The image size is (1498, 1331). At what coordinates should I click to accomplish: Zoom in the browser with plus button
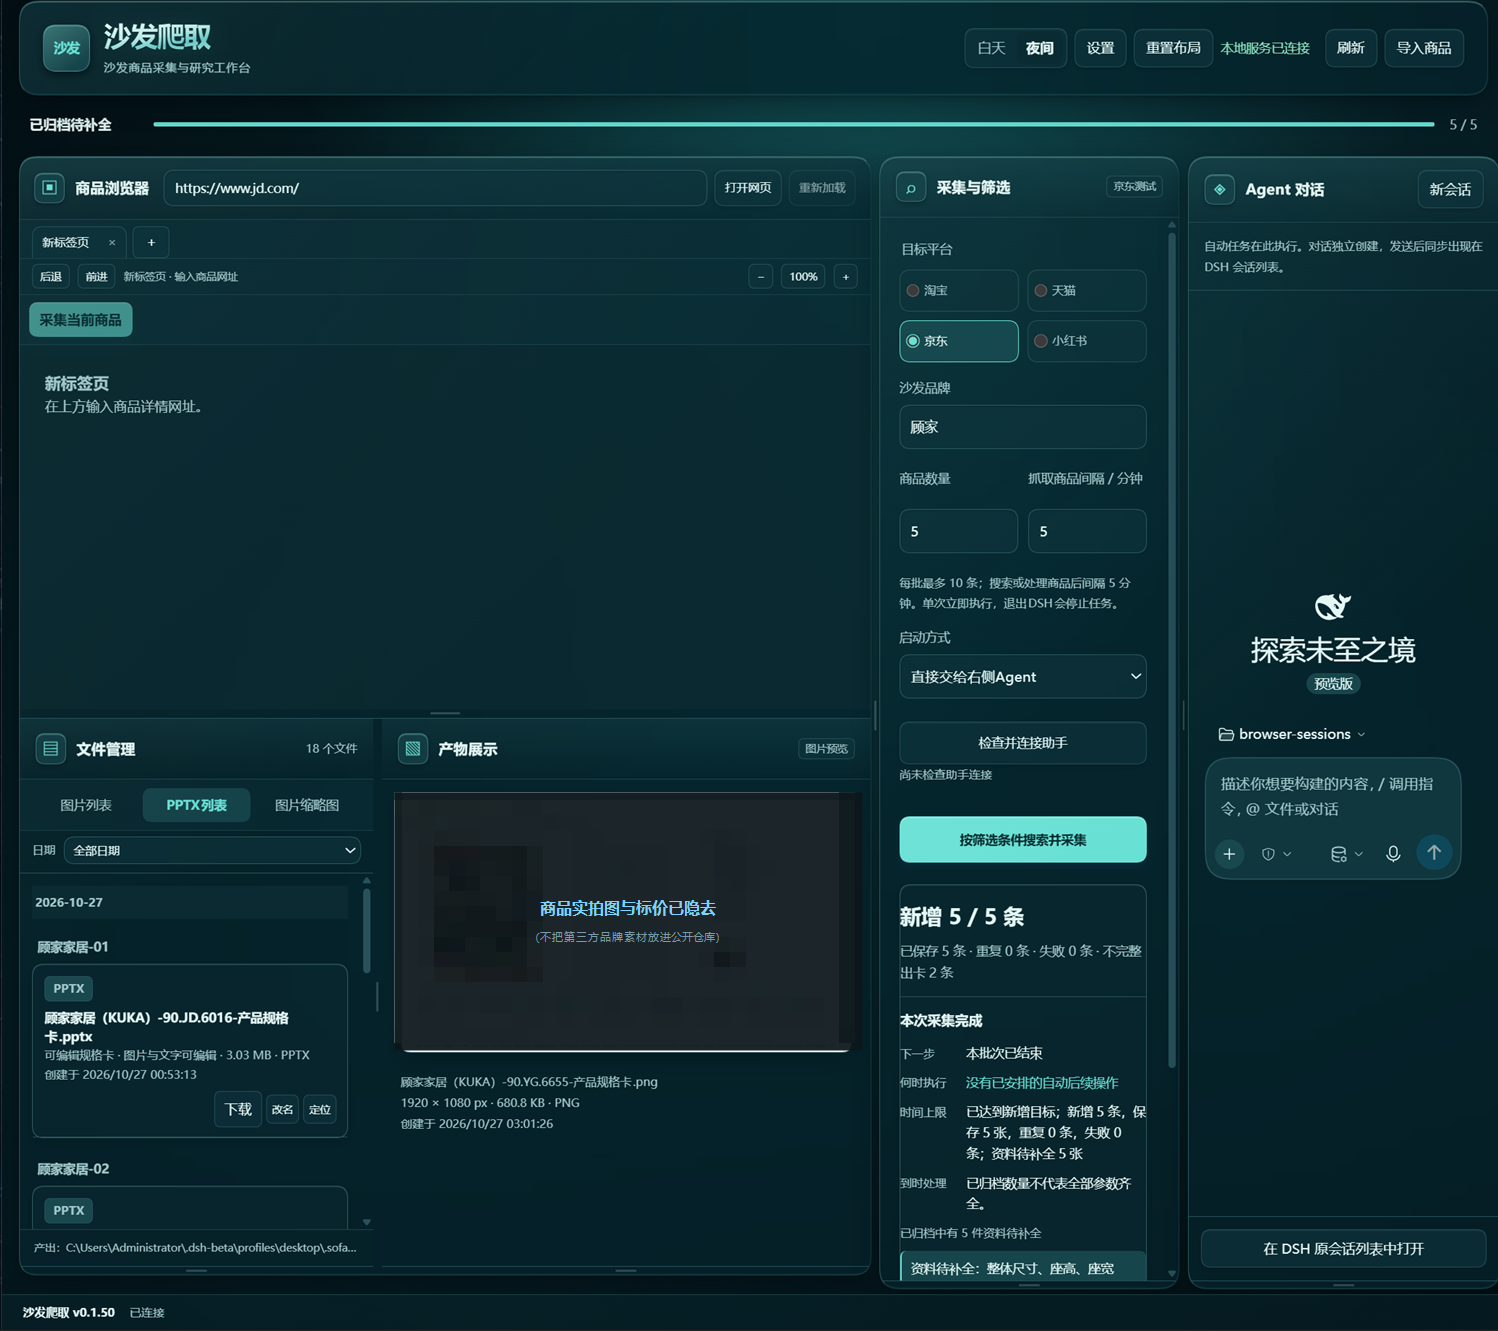point(846,277)
